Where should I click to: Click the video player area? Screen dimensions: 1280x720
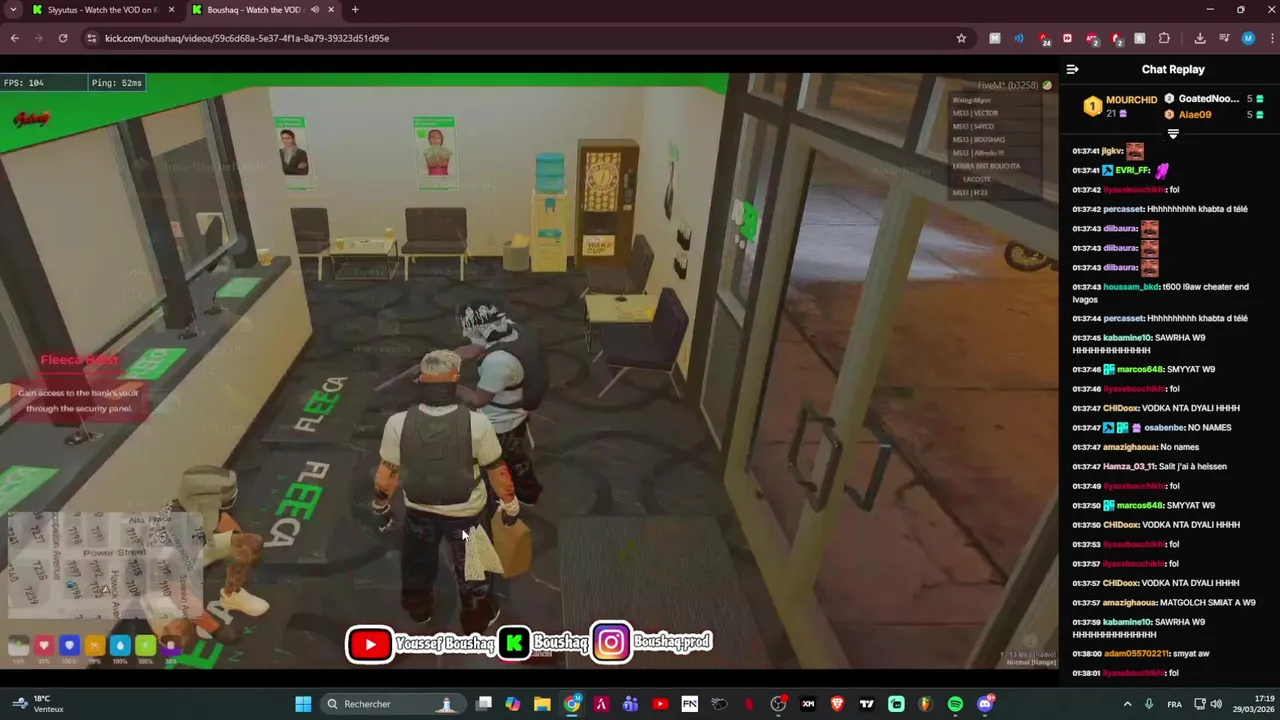[529, 372]
